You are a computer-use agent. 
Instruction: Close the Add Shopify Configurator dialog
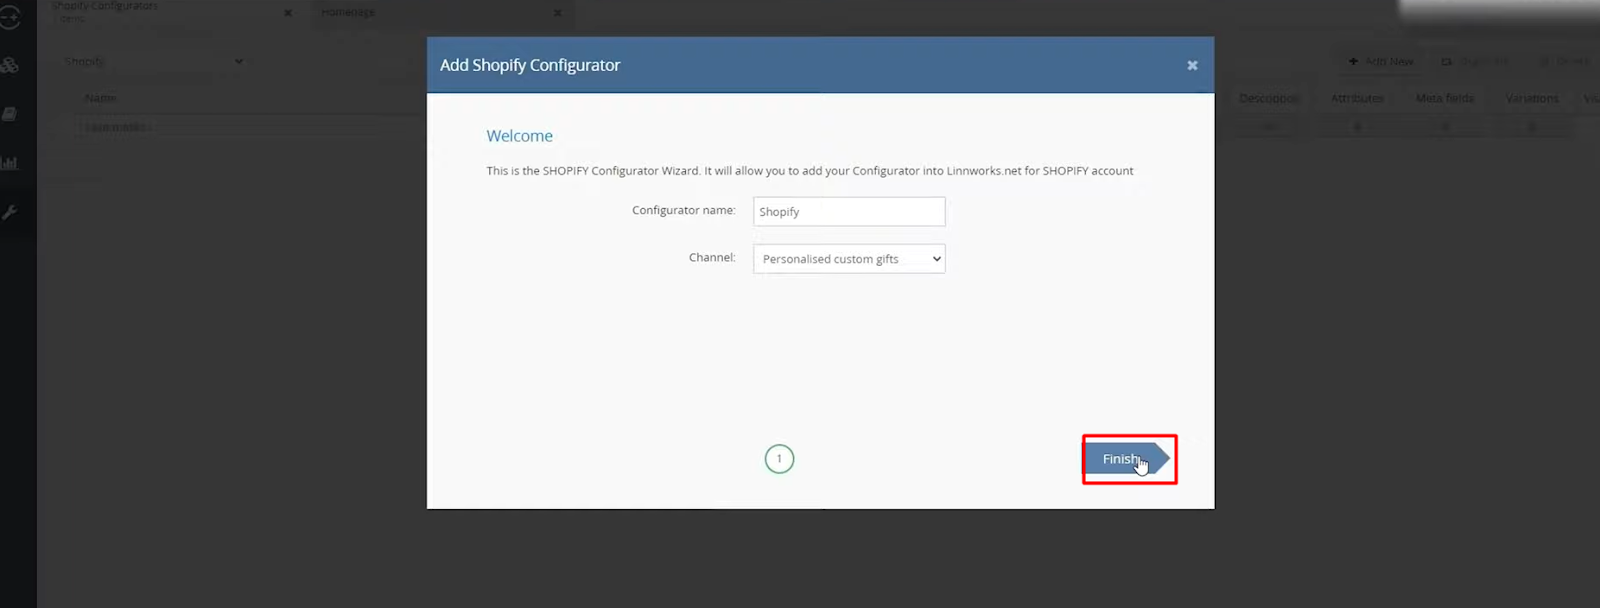(1192, 65)
